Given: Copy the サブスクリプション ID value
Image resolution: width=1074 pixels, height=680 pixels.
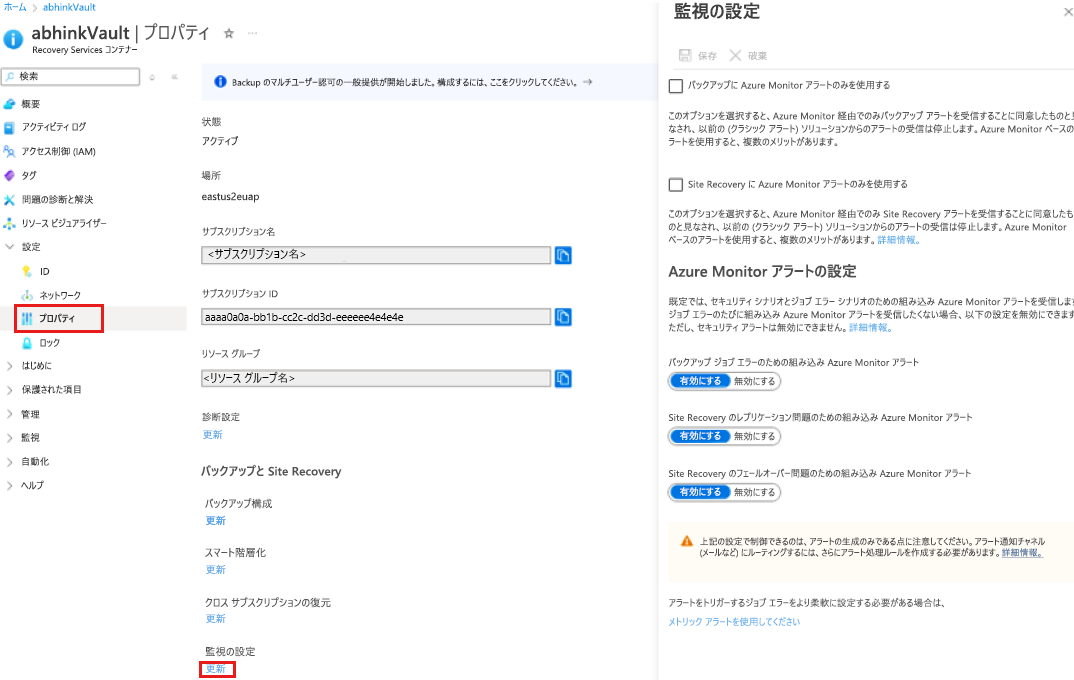Looking at the screenshot, I should pos(563,317).
